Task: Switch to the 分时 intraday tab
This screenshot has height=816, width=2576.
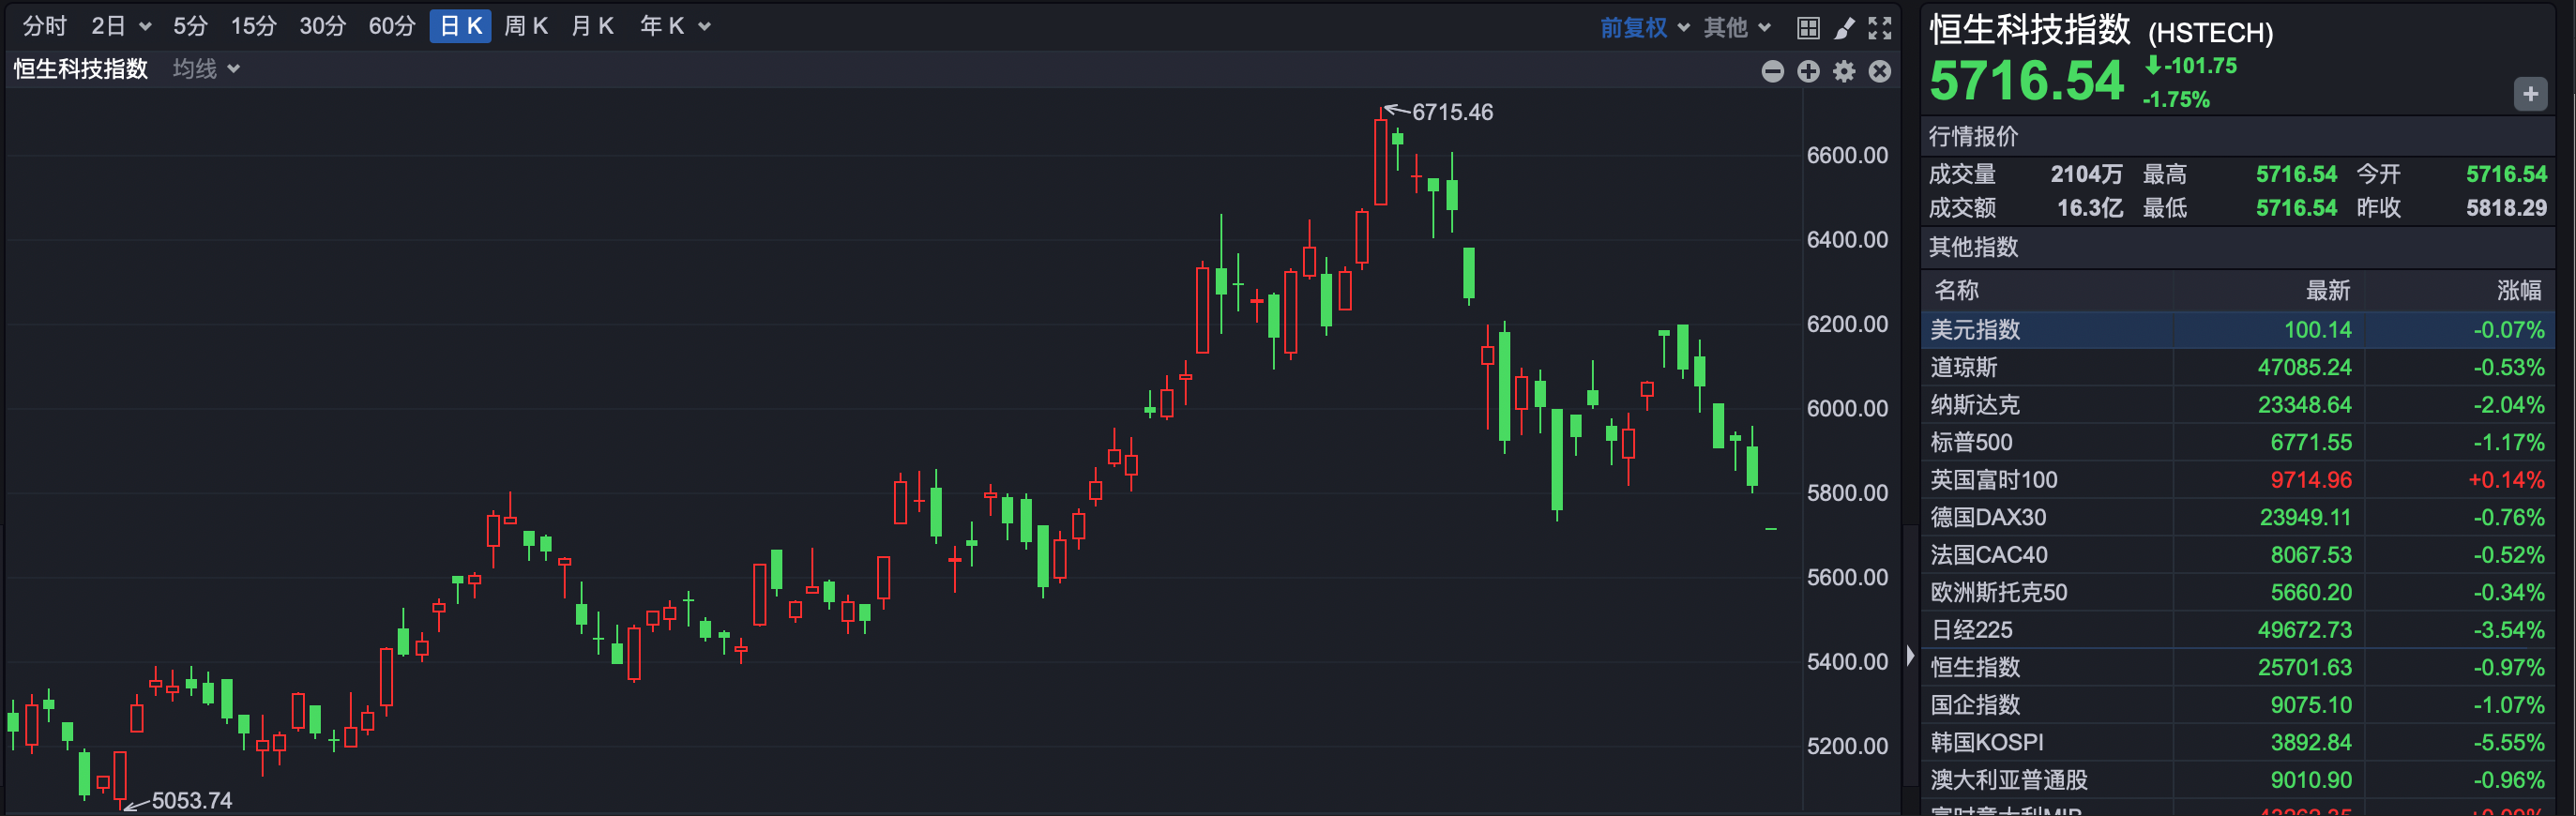Action: click(x=44, y=26)
